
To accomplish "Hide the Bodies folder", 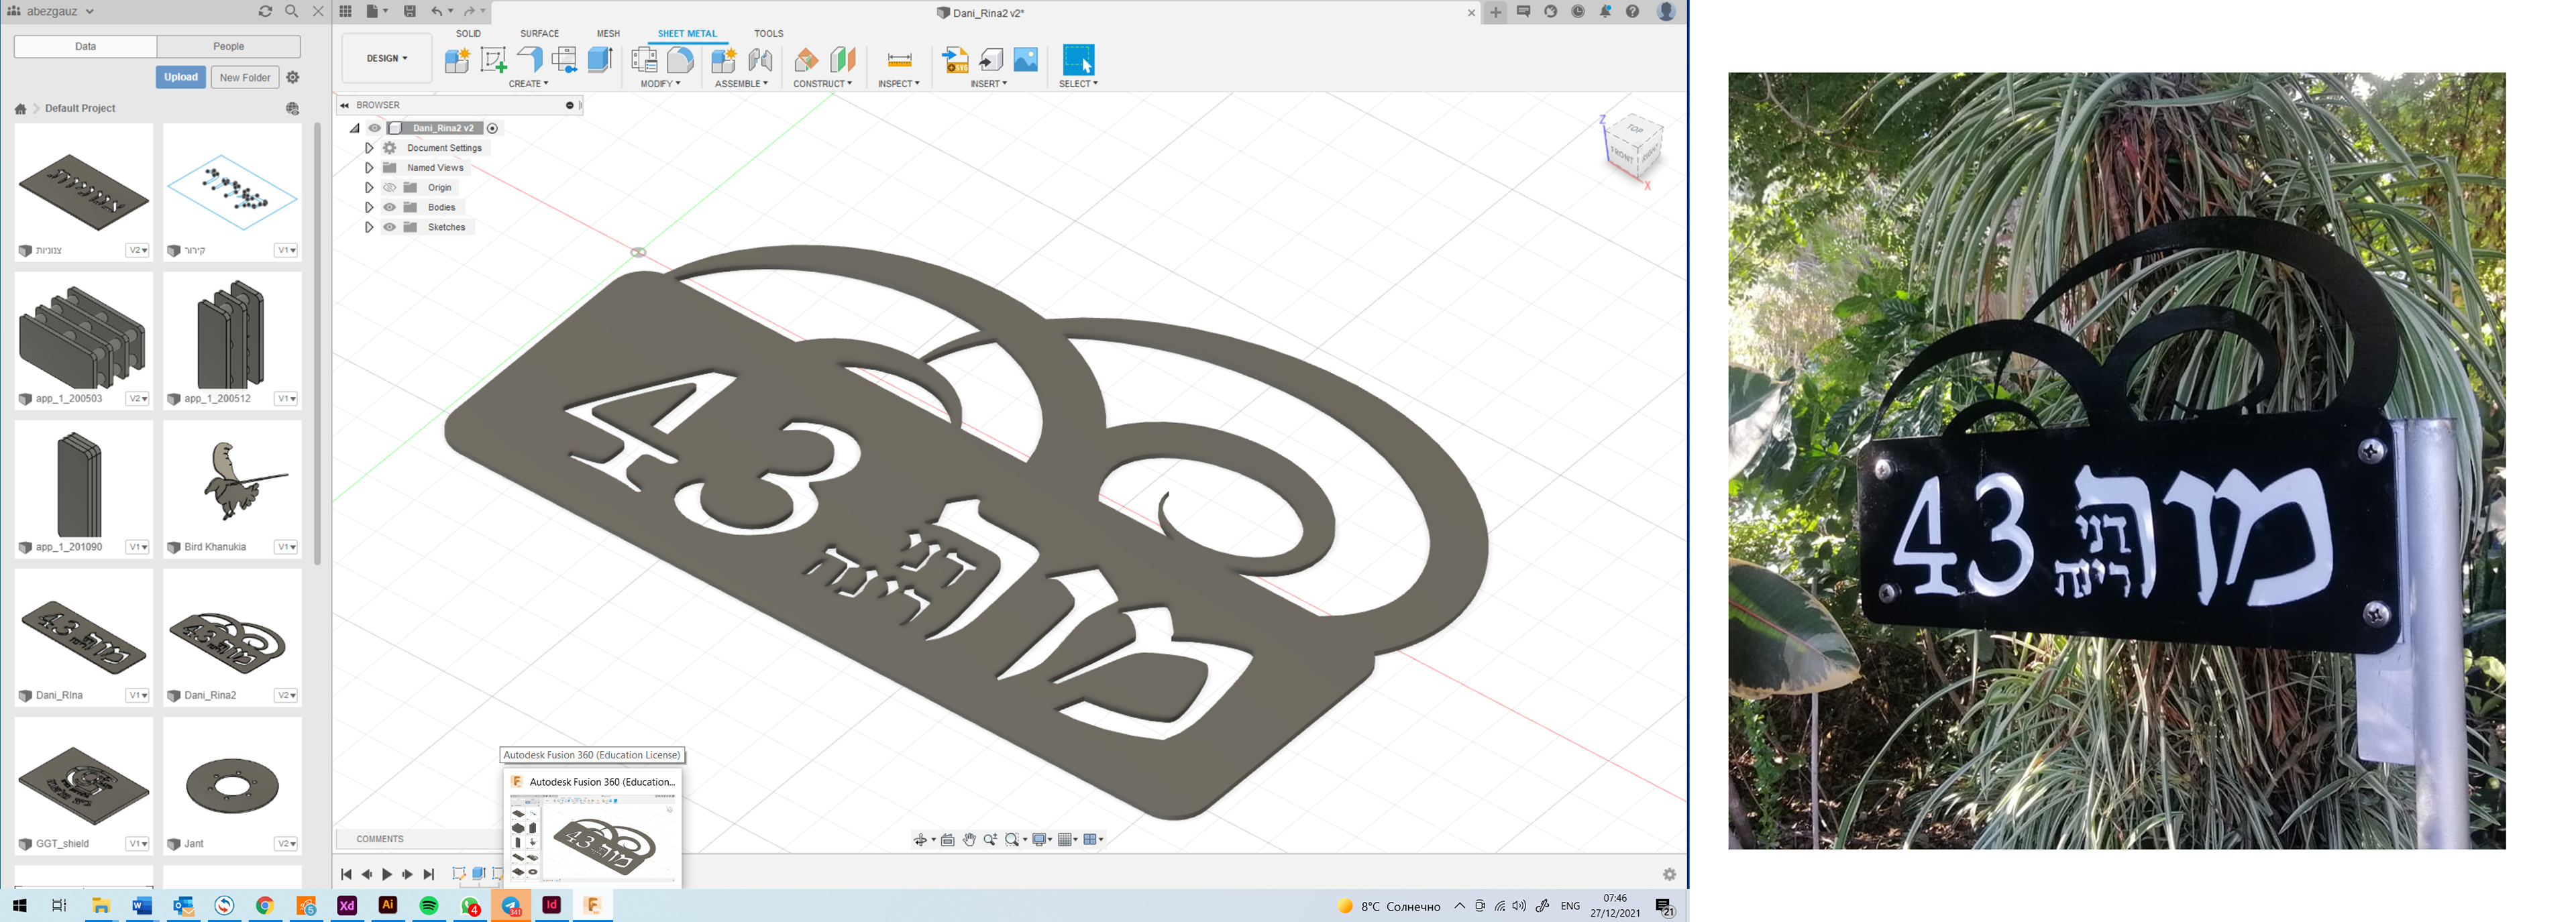I will point(390,208).
